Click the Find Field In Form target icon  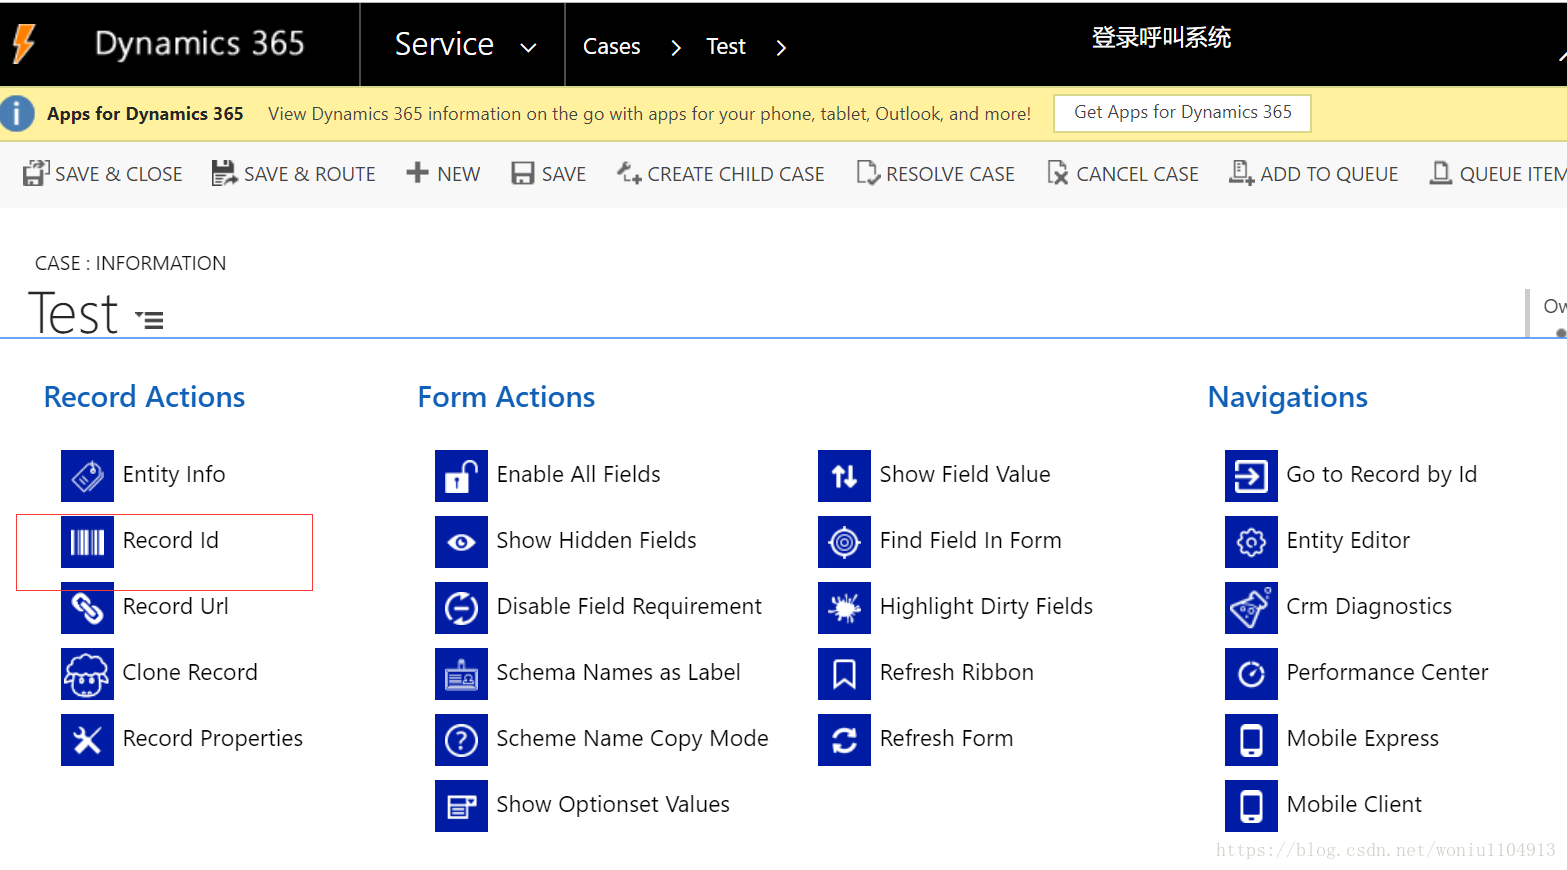pyautogui.click(x=844, y=542)
